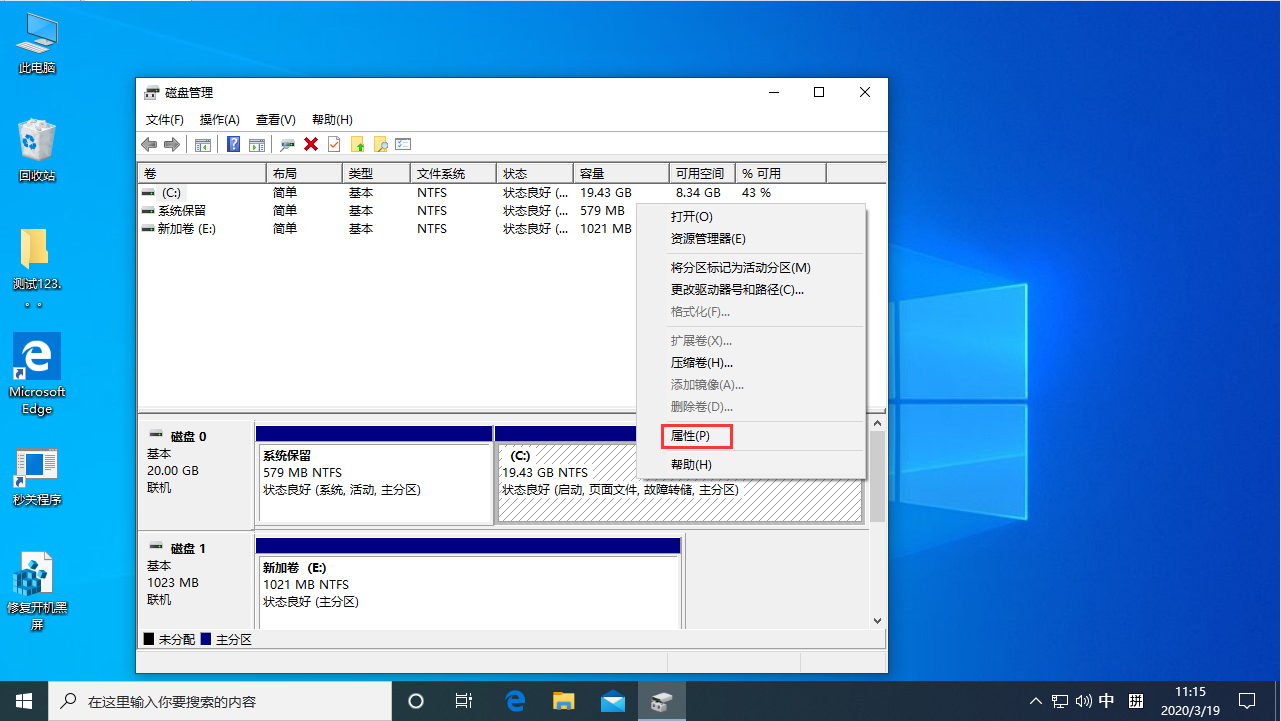1281x721 pixels.
Task: Select 属性(P) from the context menu
Action: [x=696, y=436]
